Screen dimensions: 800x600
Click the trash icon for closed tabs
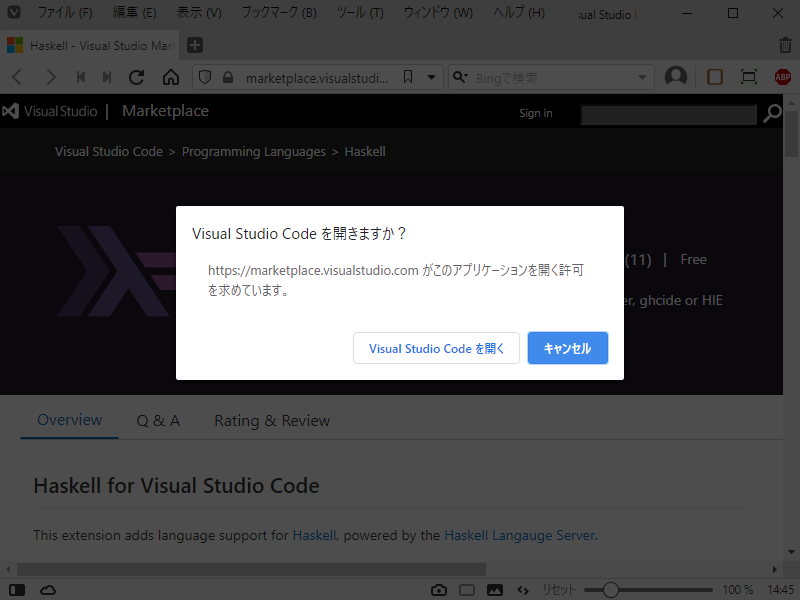pyautogui.click(x=785, y=45)
